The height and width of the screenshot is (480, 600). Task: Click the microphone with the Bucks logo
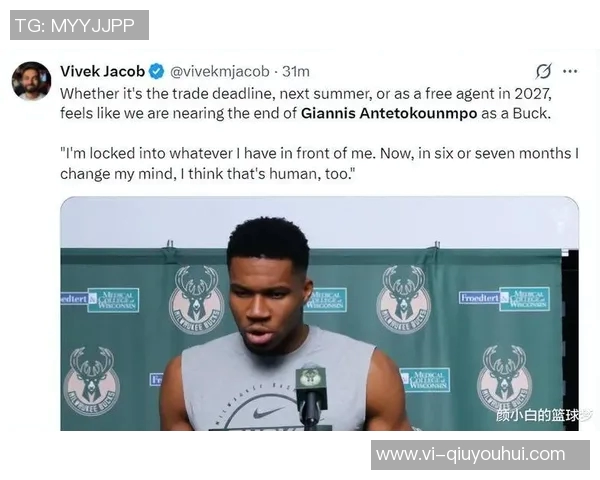[311, 396]
